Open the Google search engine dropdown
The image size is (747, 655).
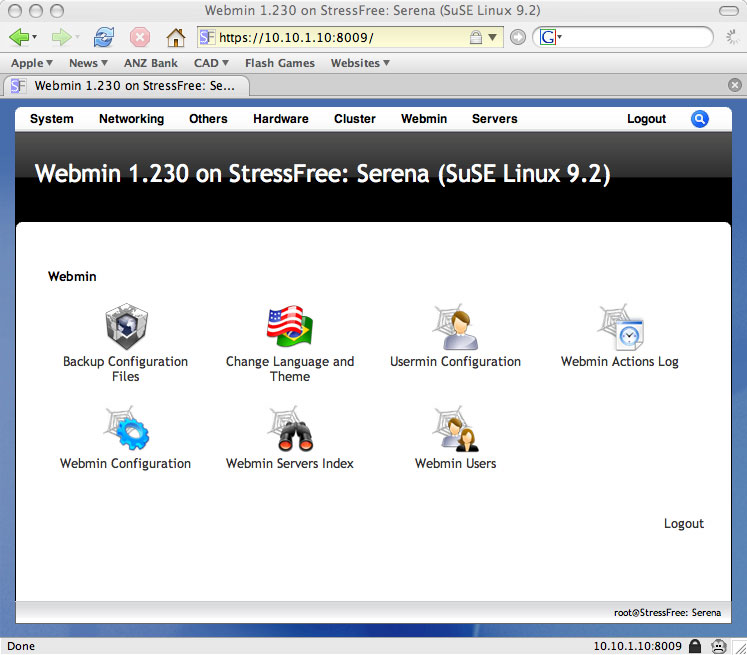550,37
